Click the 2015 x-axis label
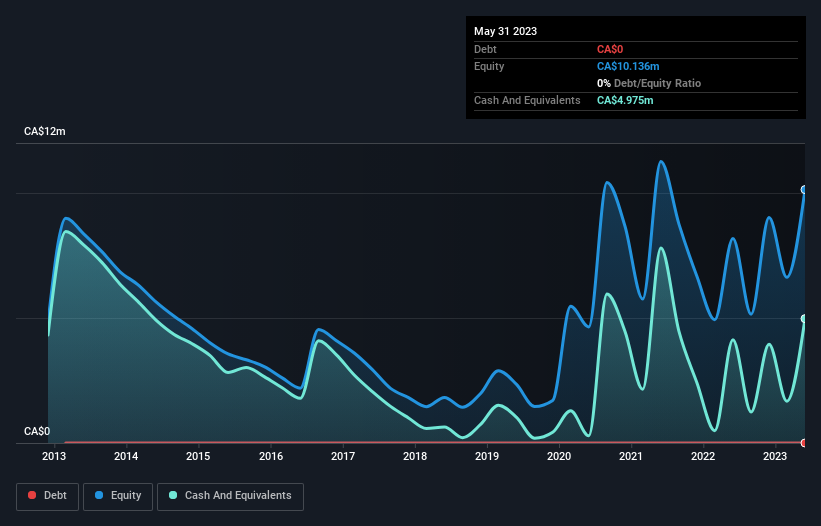The height and width of the screenshot is (526, 821). point(198,456)
